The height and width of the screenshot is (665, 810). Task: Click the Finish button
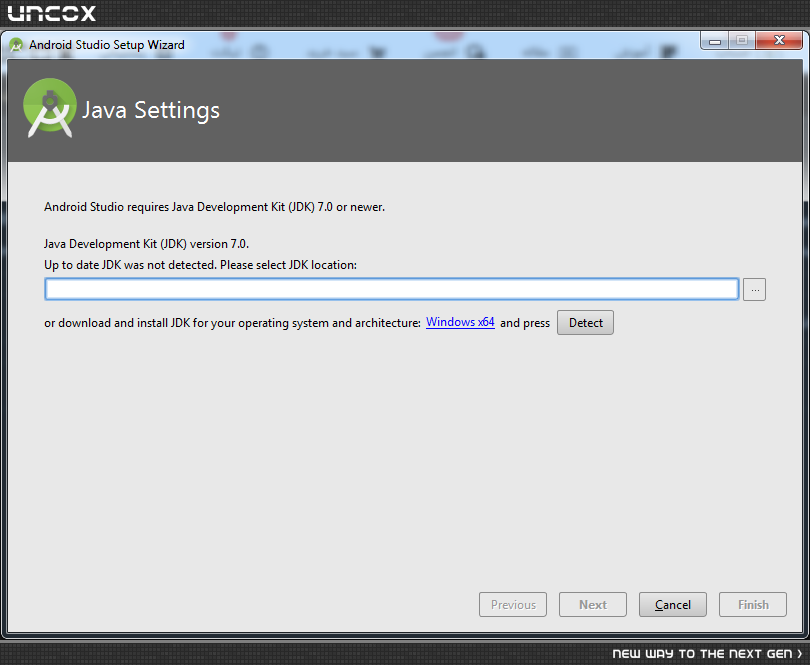[753, 605]
